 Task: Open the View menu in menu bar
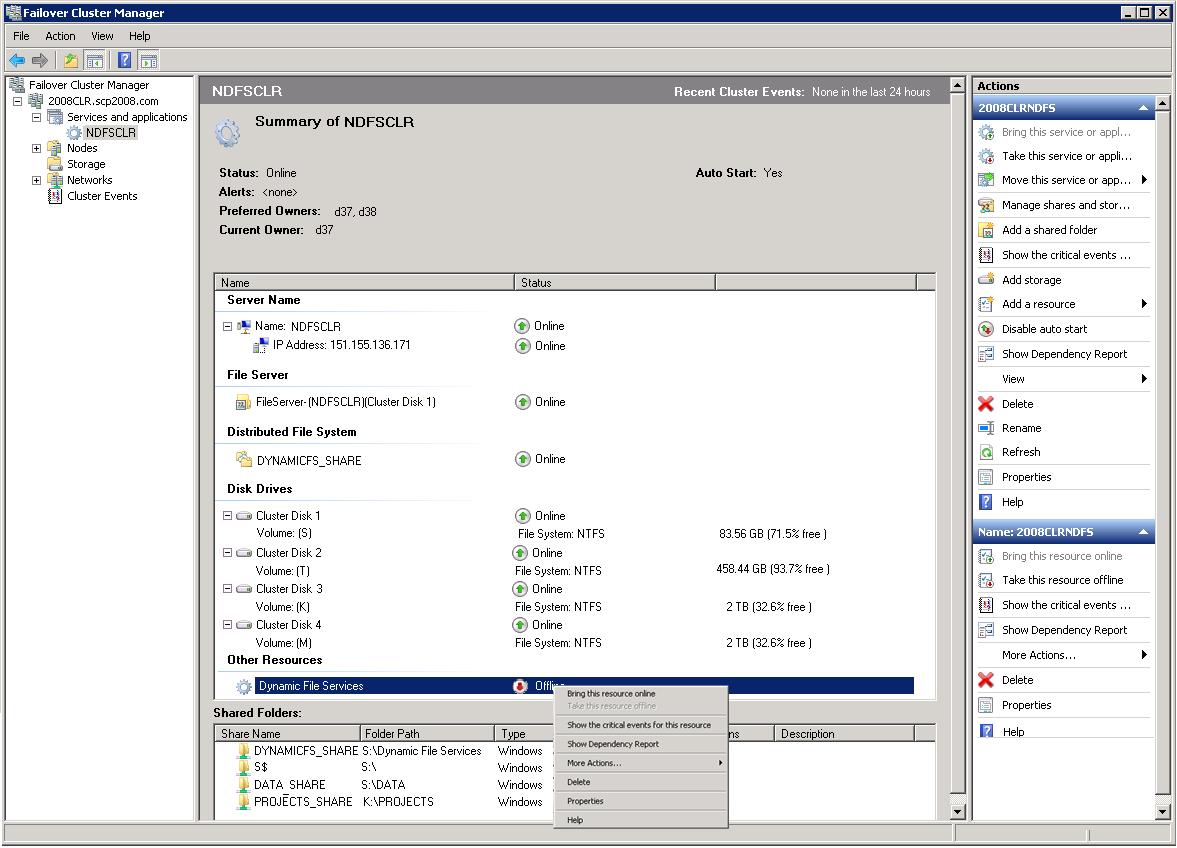(102, 36)
